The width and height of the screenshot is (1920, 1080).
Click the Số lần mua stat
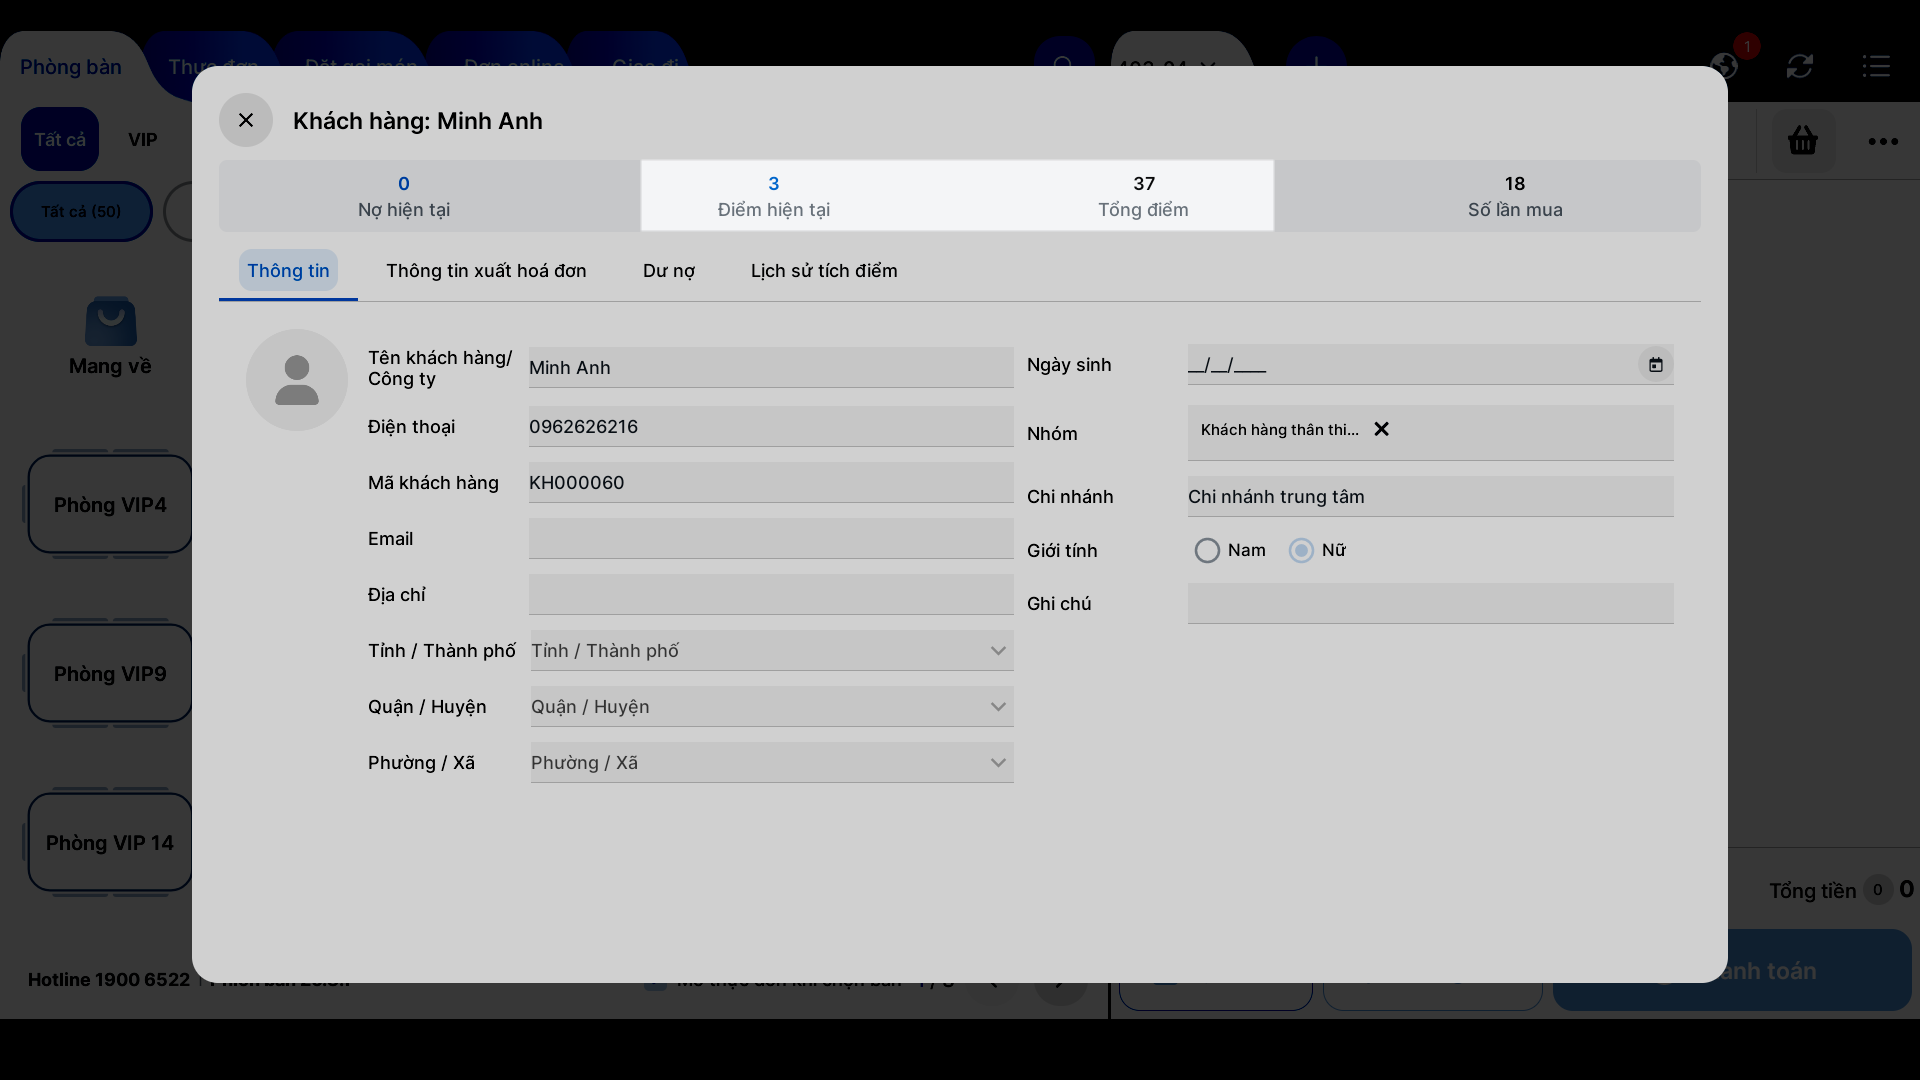click(1515, 196)
